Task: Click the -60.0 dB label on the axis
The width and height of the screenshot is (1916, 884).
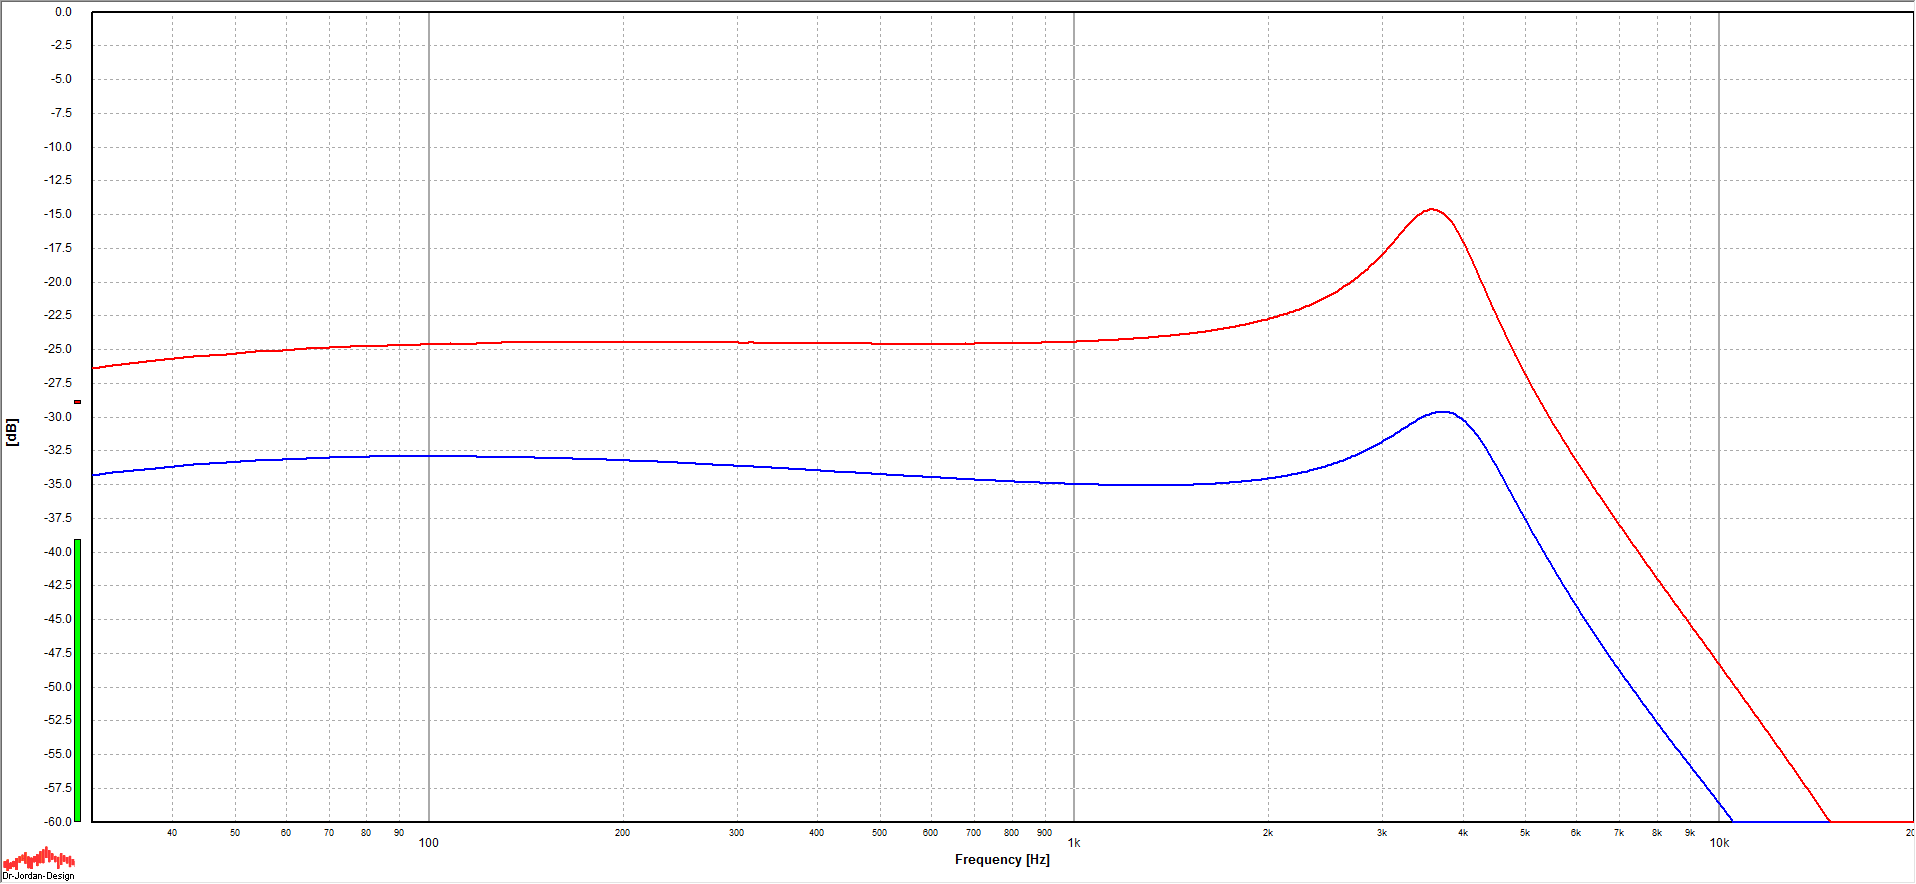Action: [59, 822]
